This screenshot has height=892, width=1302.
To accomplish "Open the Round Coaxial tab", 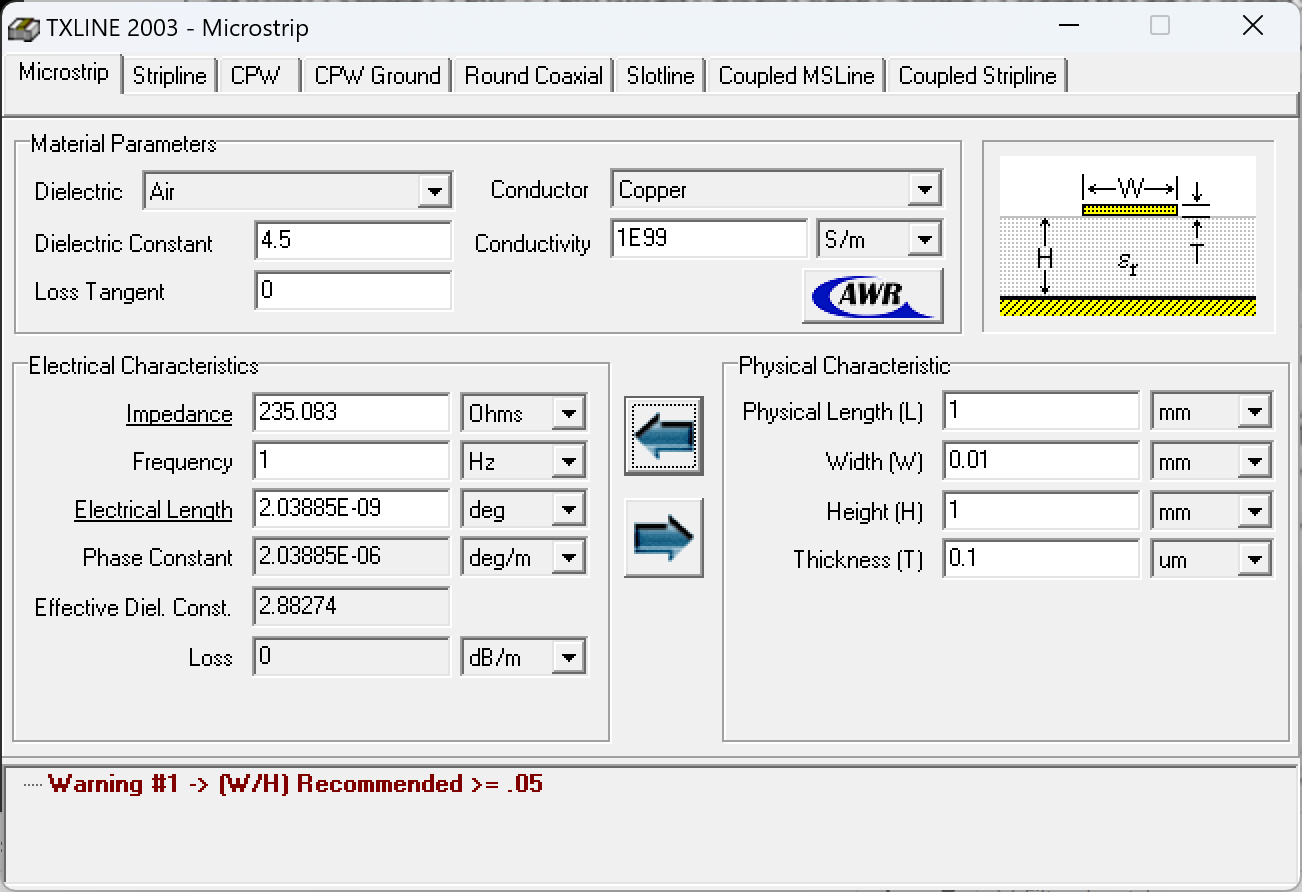I will (x=533, y=76).
